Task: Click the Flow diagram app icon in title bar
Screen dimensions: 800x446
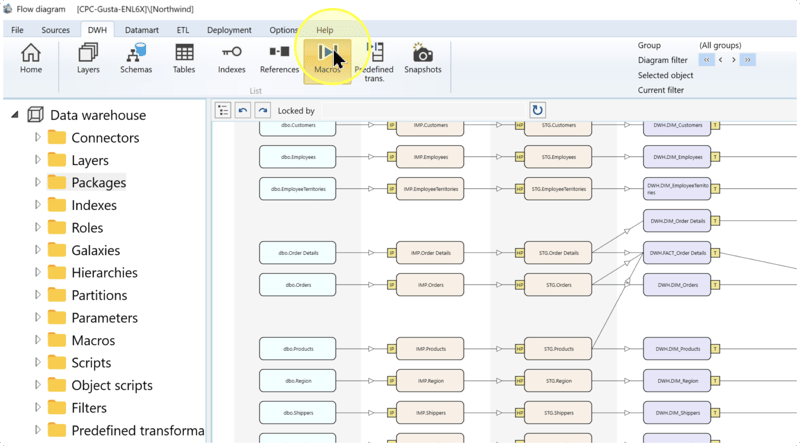Action: 8,9
